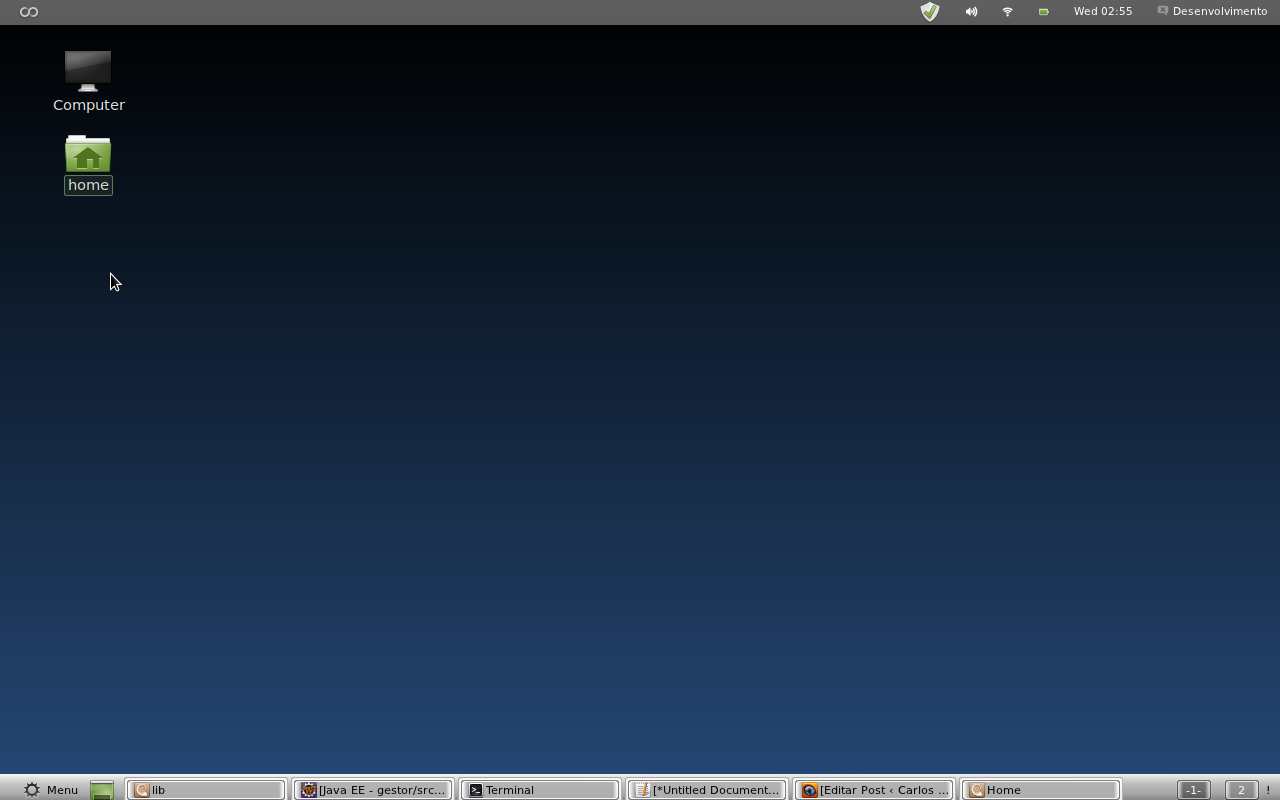The width and height of the screenshot is (1280, 800).
Task: Click the exclamation notification icon
Action: point(1268,790)
